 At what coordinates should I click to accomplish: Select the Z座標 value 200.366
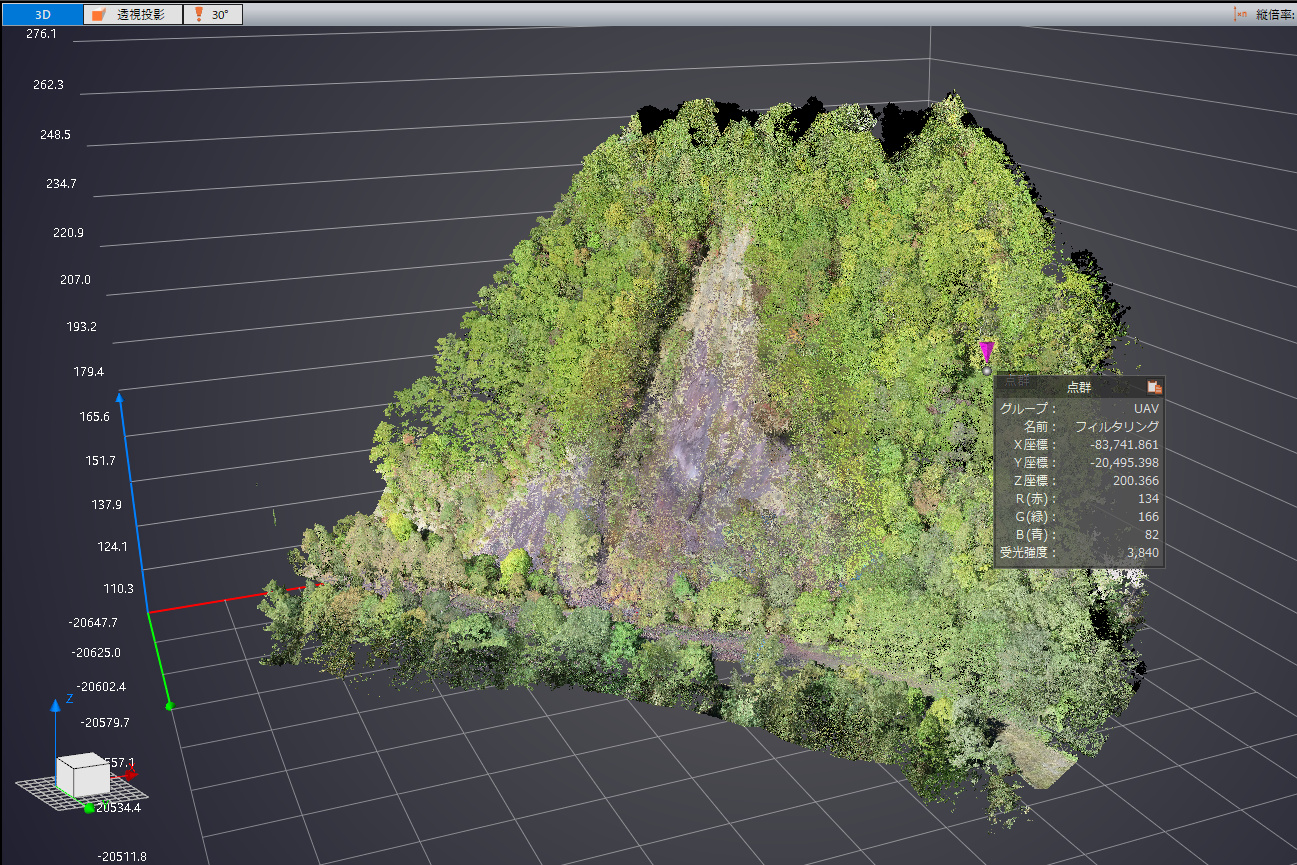(x=1134, y=481)
